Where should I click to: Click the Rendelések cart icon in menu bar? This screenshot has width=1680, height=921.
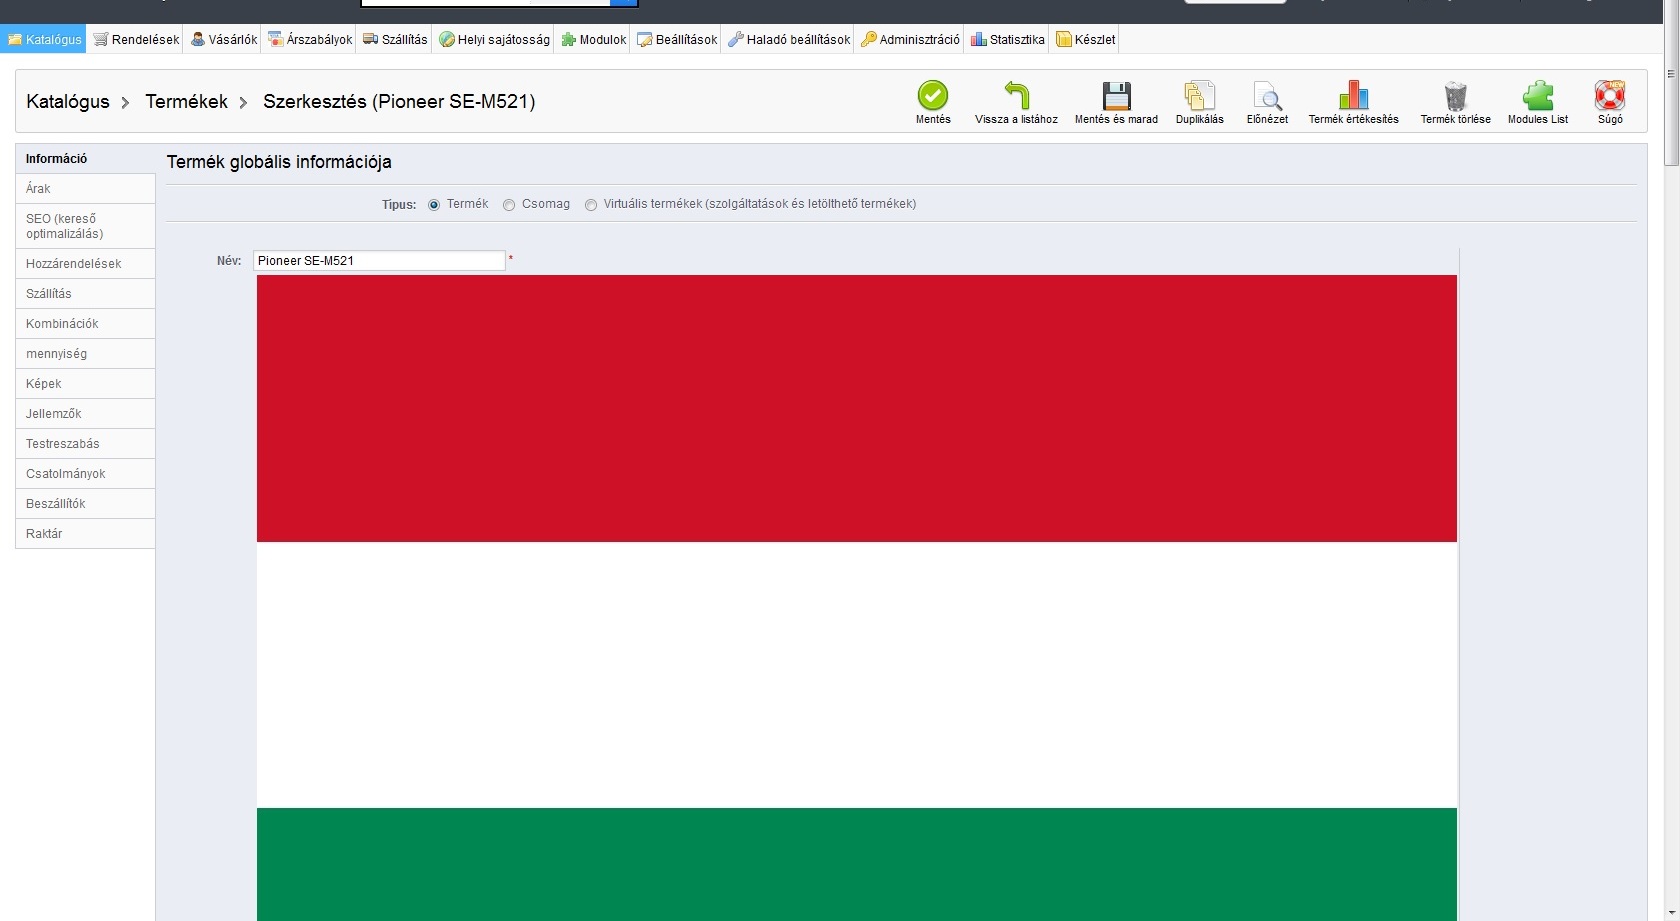point(101,40)
